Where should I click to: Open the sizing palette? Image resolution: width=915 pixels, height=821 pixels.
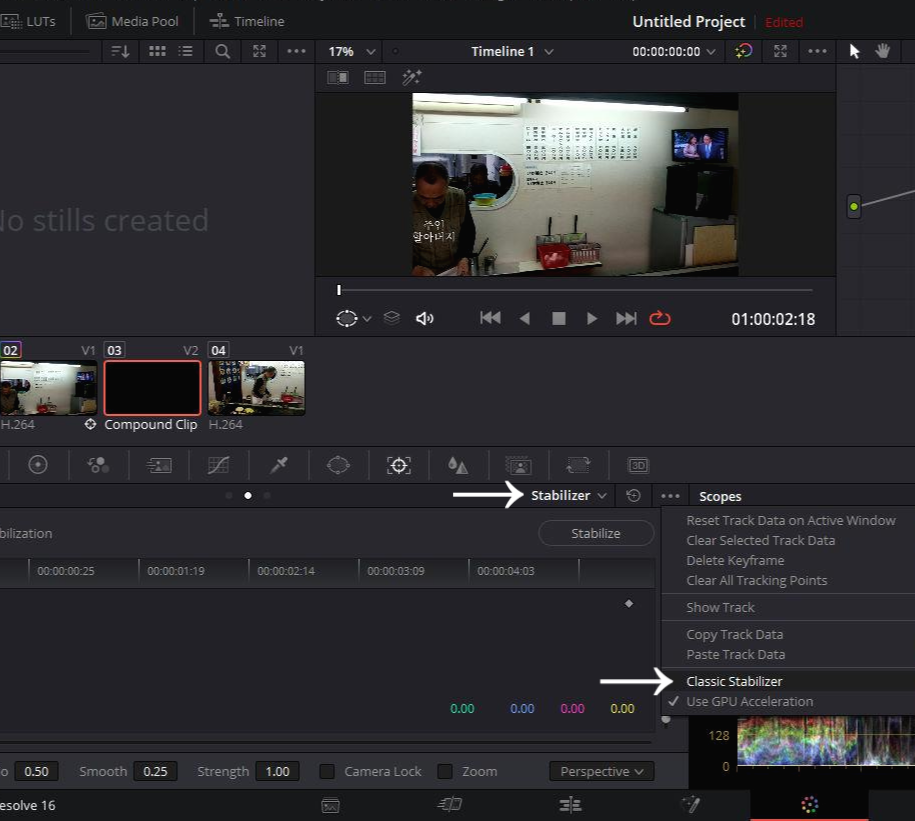point(578,465)
